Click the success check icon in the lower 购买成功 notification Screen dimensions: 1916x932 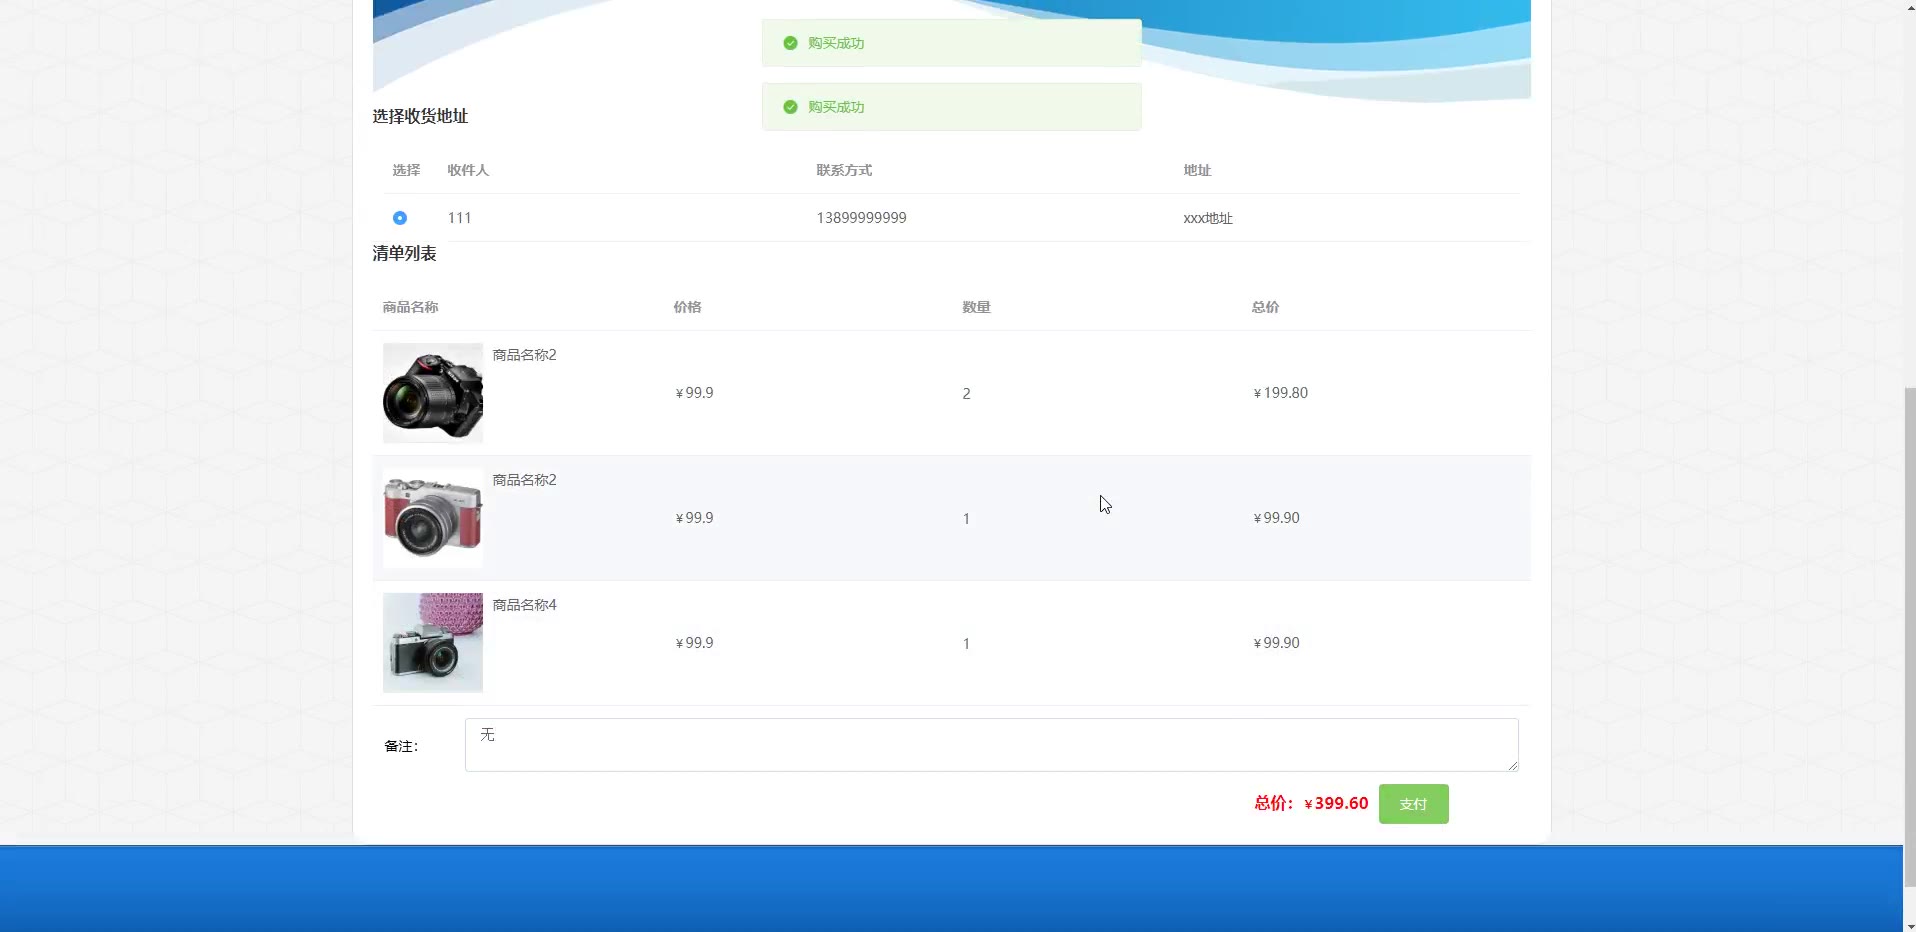point(790,107)
